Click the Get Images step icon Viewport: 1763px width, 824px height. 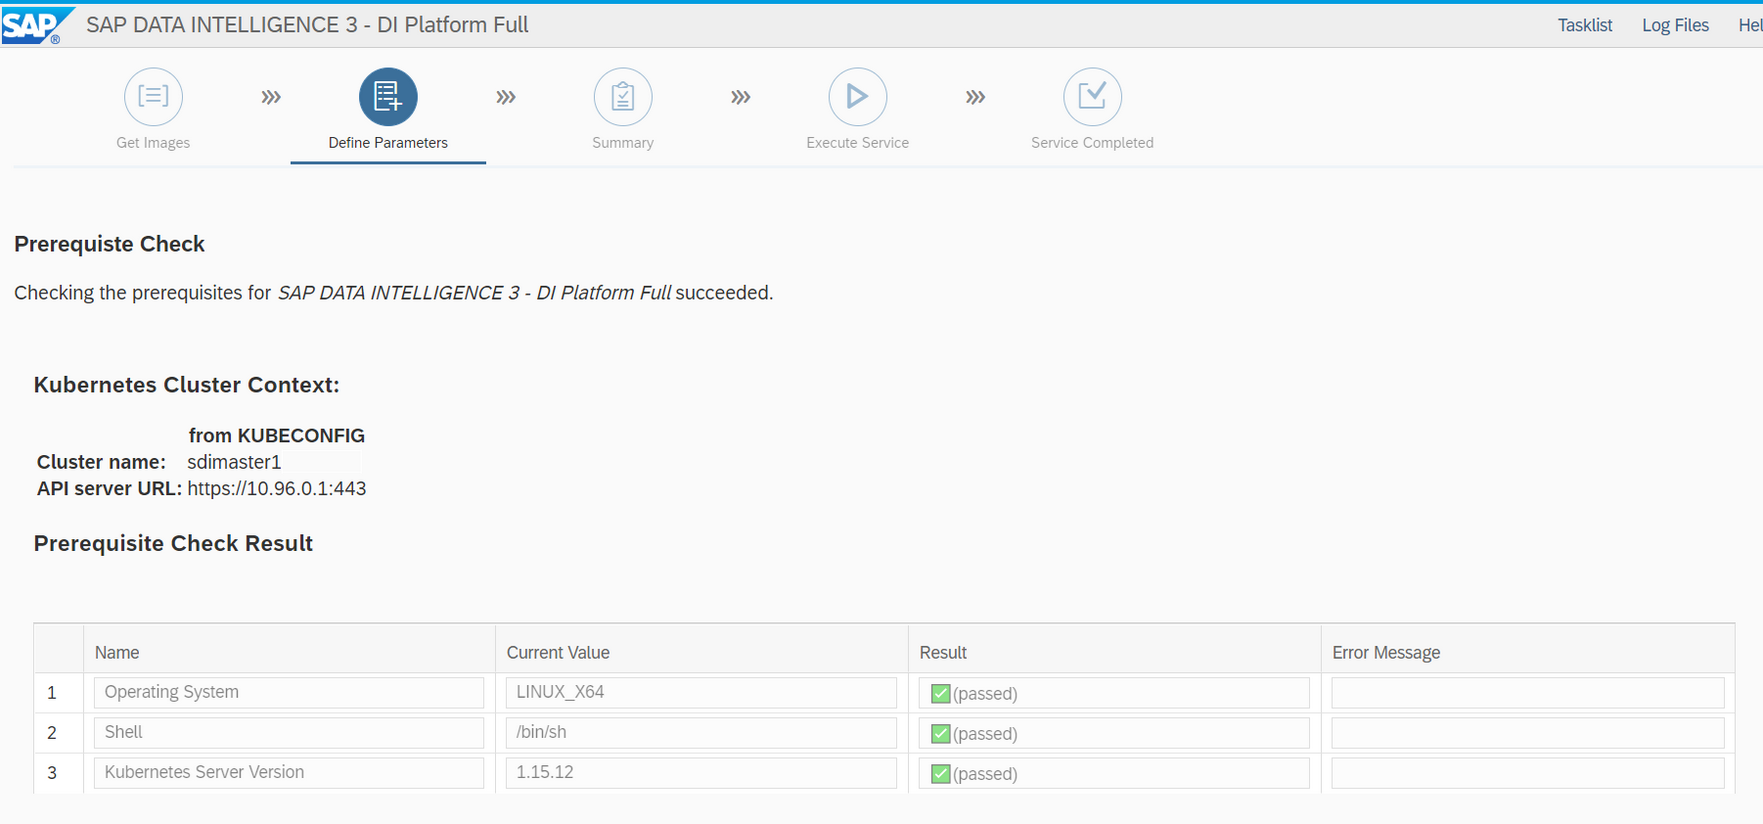pyautogui.click(x=153, y=97)
